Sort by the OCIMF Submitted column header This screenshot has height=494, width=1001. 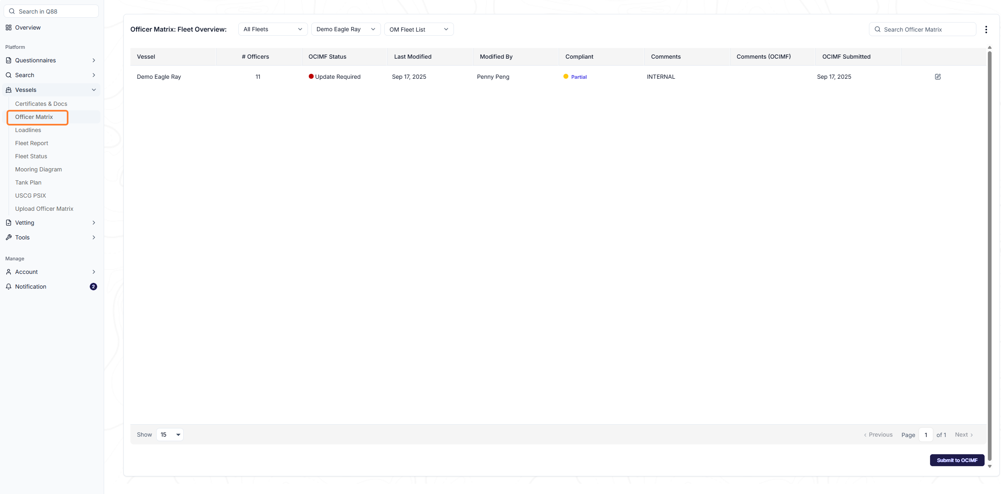click(x=846, y=57)
